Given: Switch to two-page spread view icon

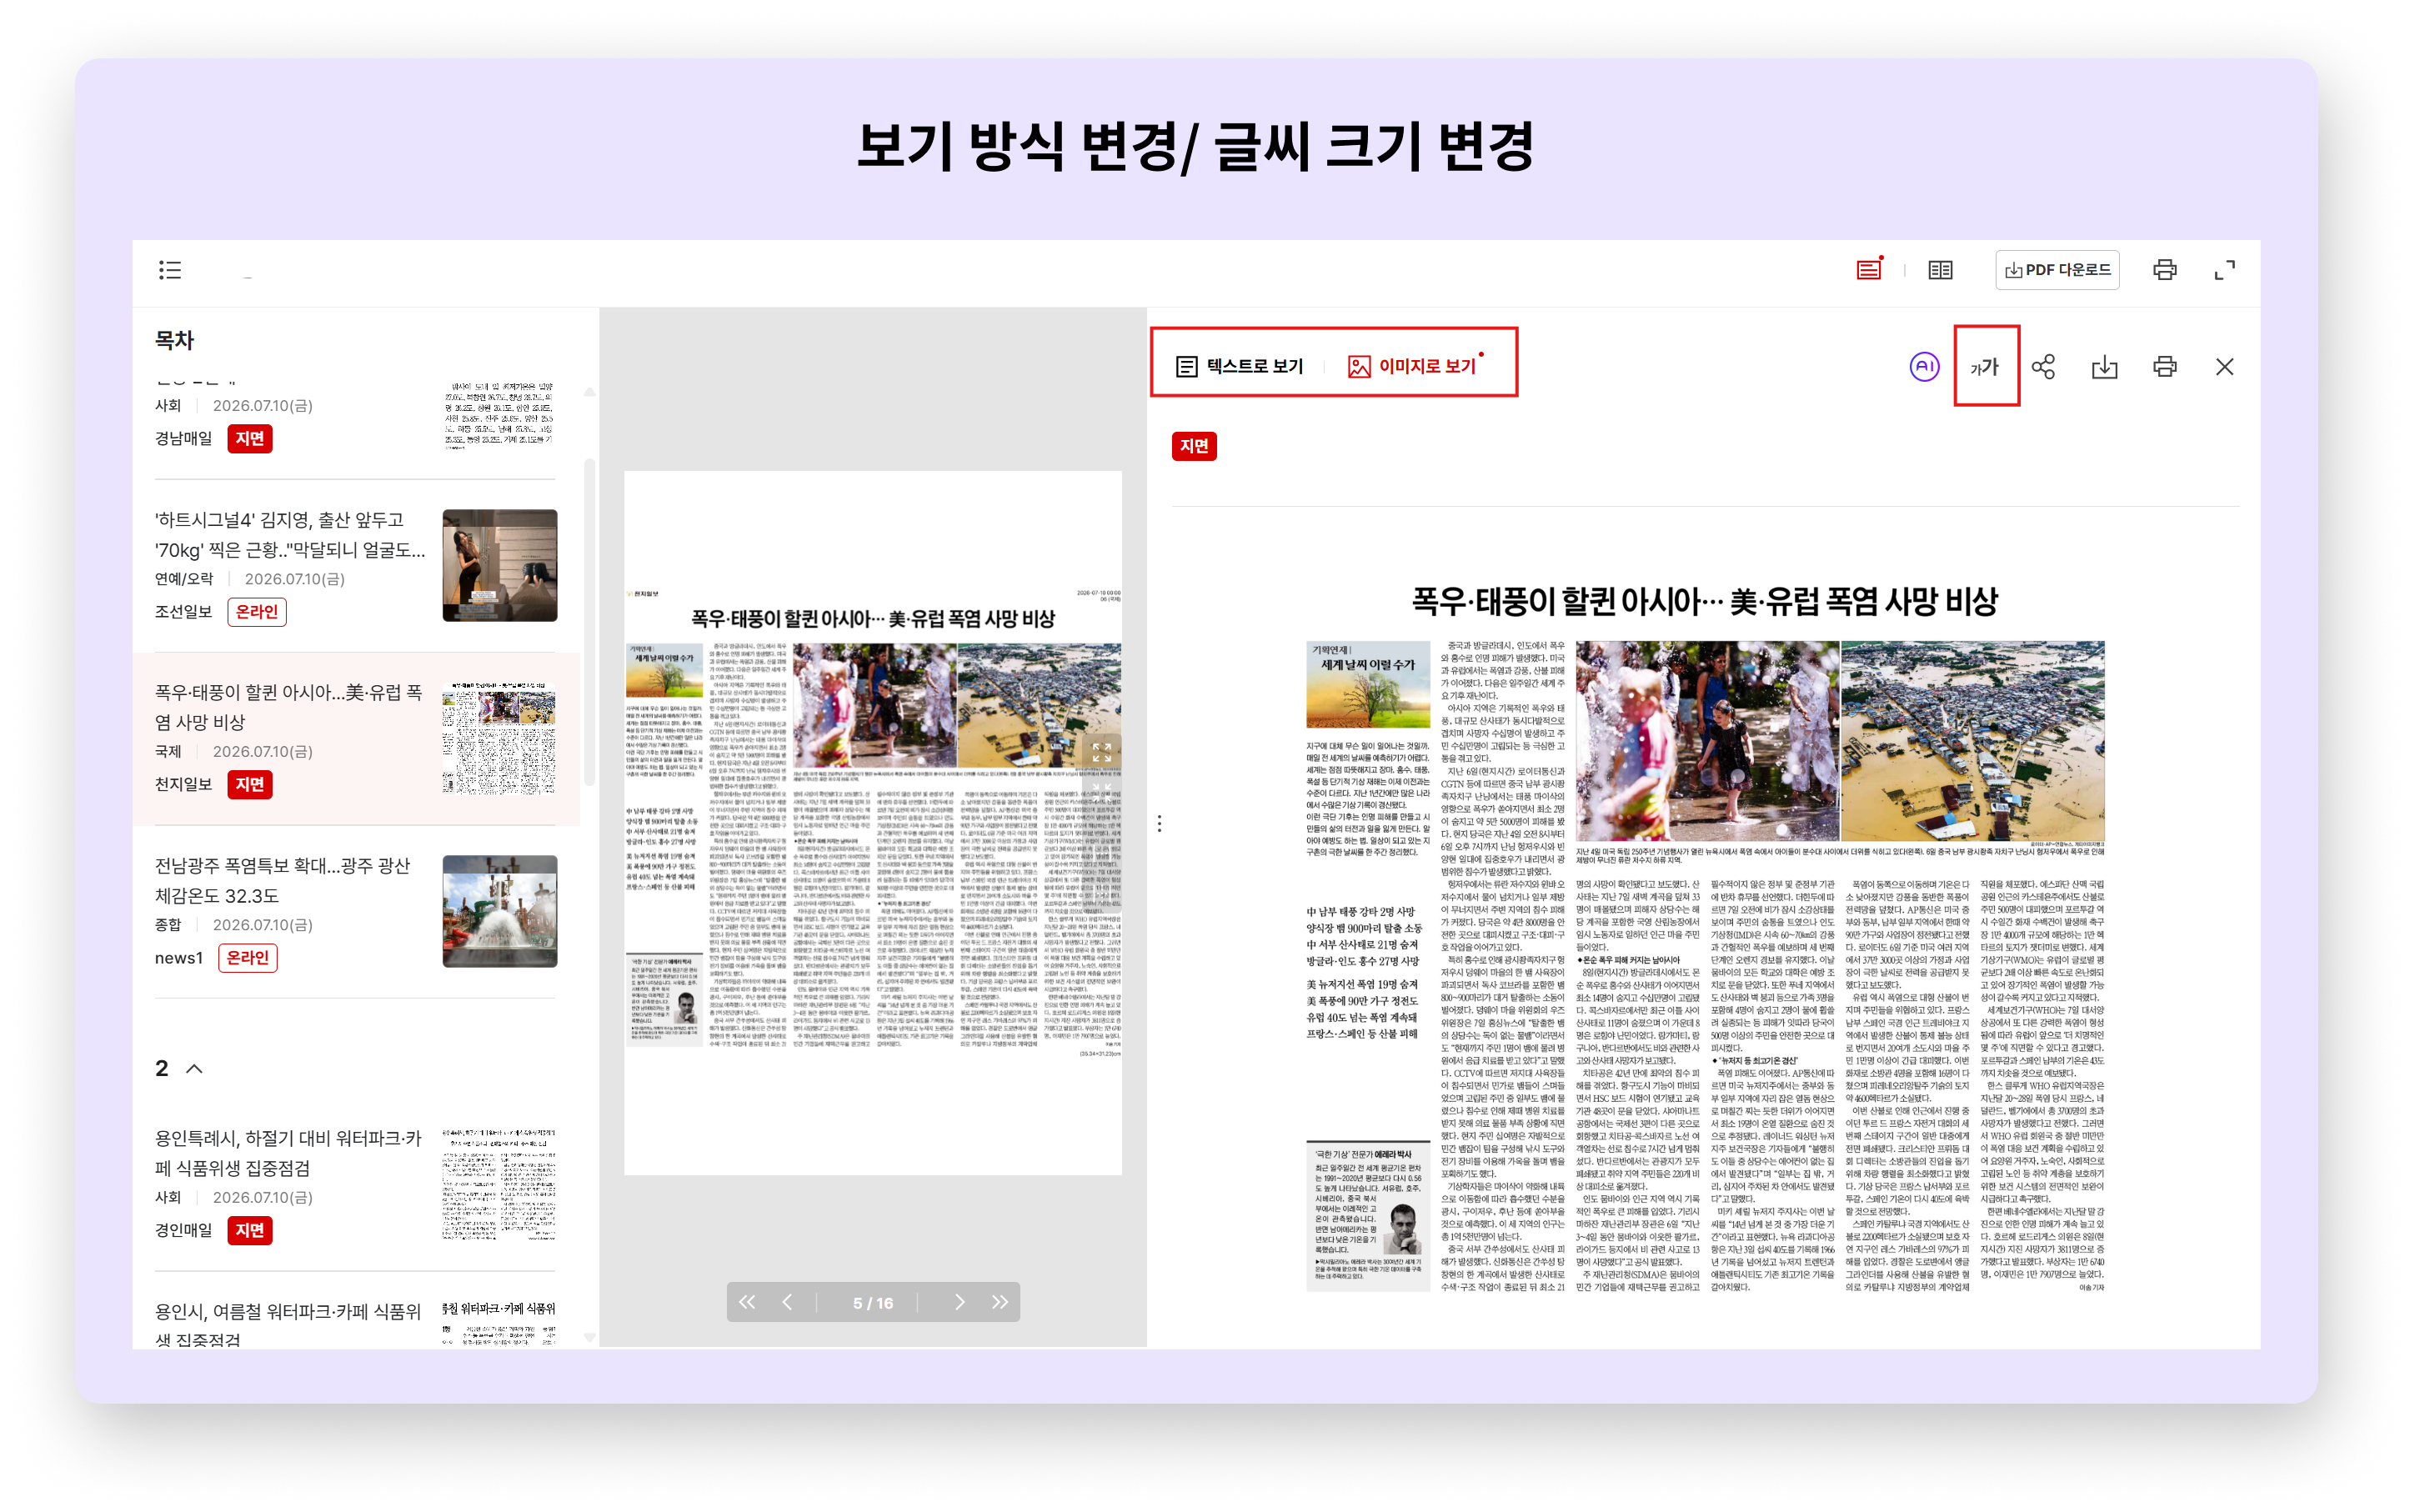Looking at the screenshot, I should point(1940,270).
